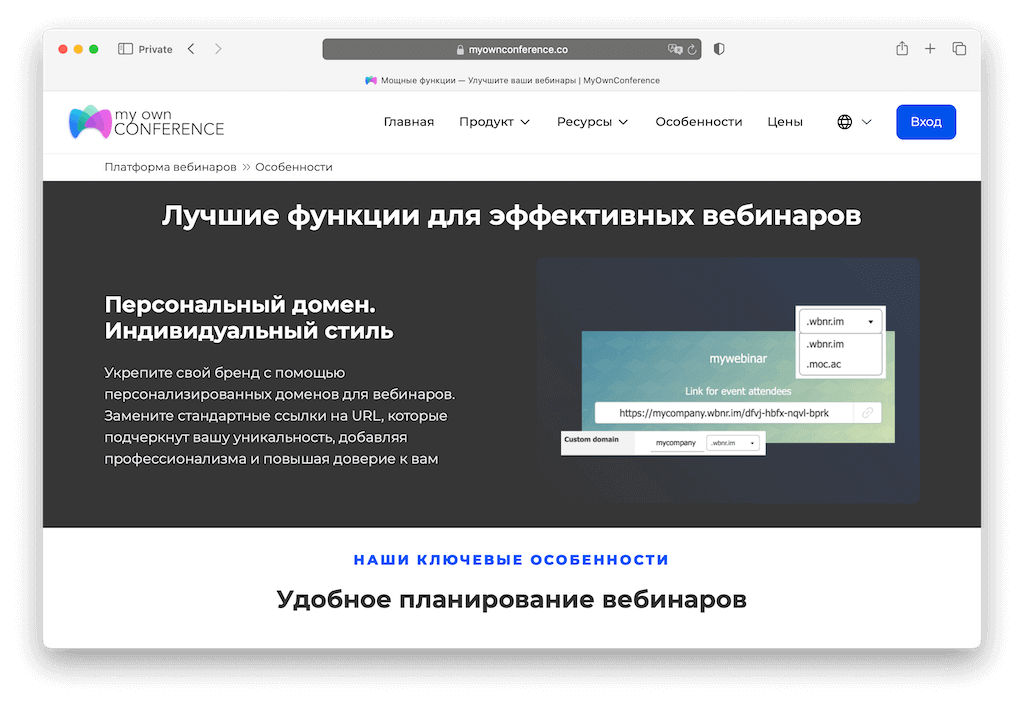Navigate back with Safari's back arrow
This screenshot has width=1024, height=705.
(x=190, y=48)
